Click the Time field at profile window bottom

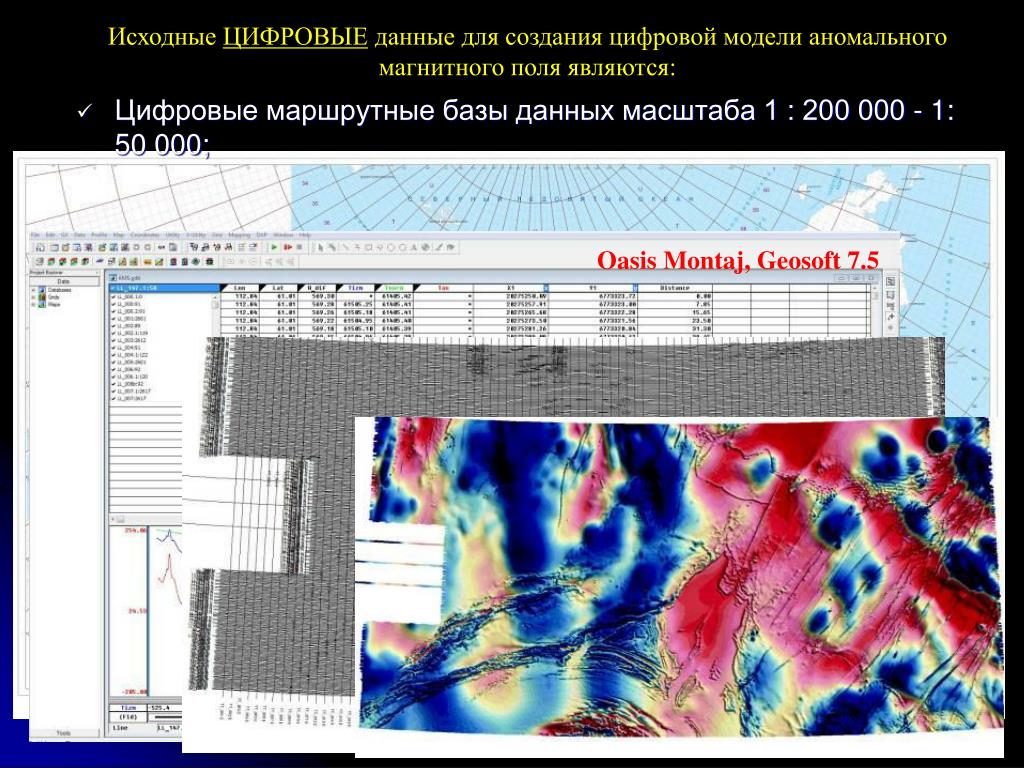point(129,708)
